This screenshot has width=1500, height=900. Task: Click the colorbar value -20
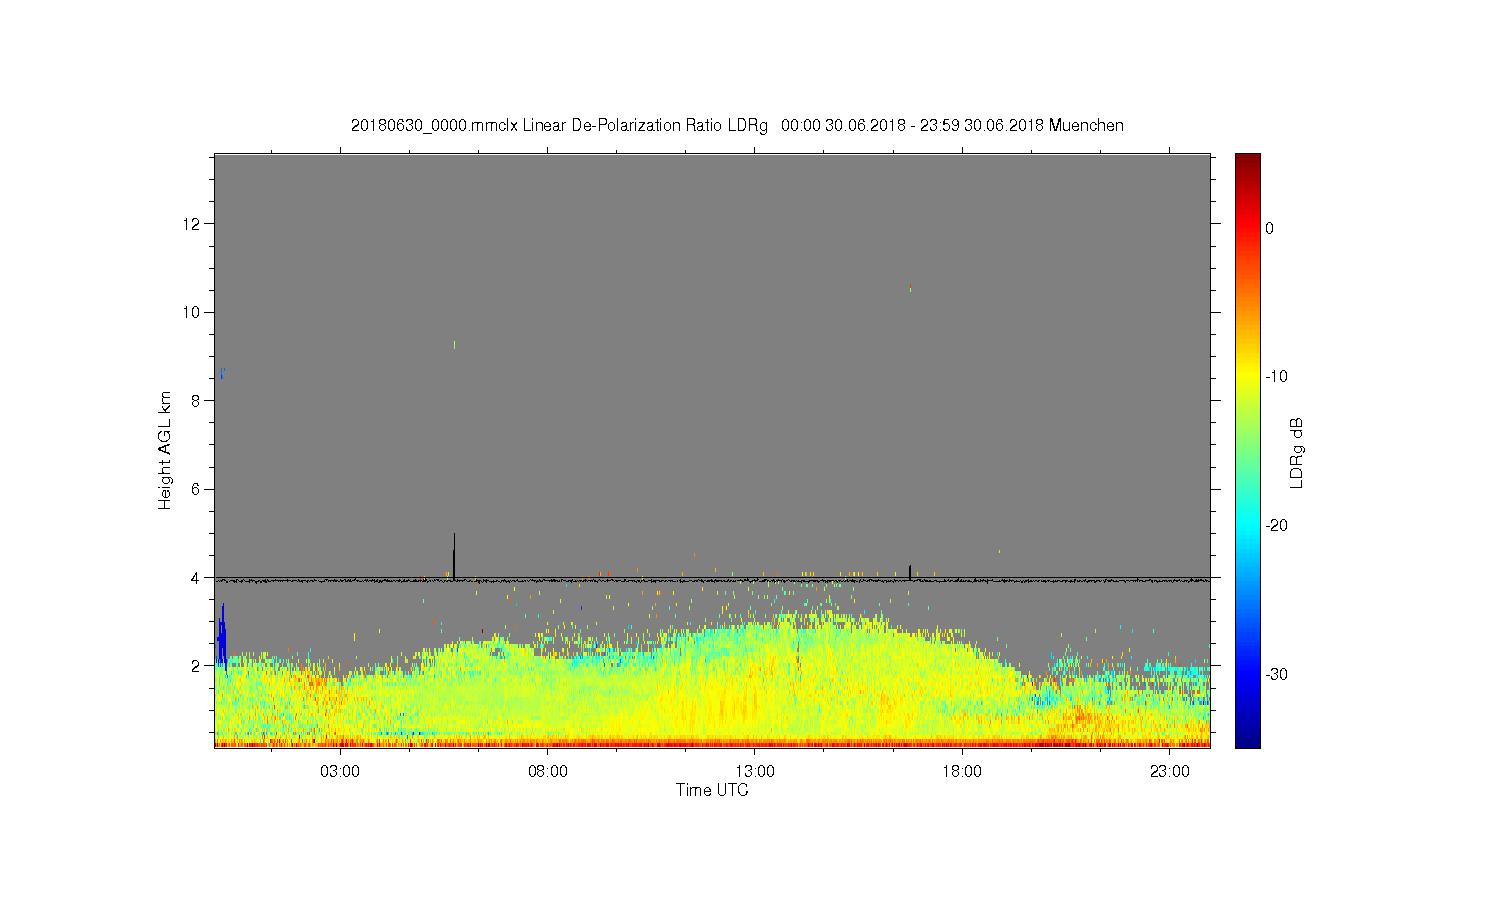click(1276, 526)
